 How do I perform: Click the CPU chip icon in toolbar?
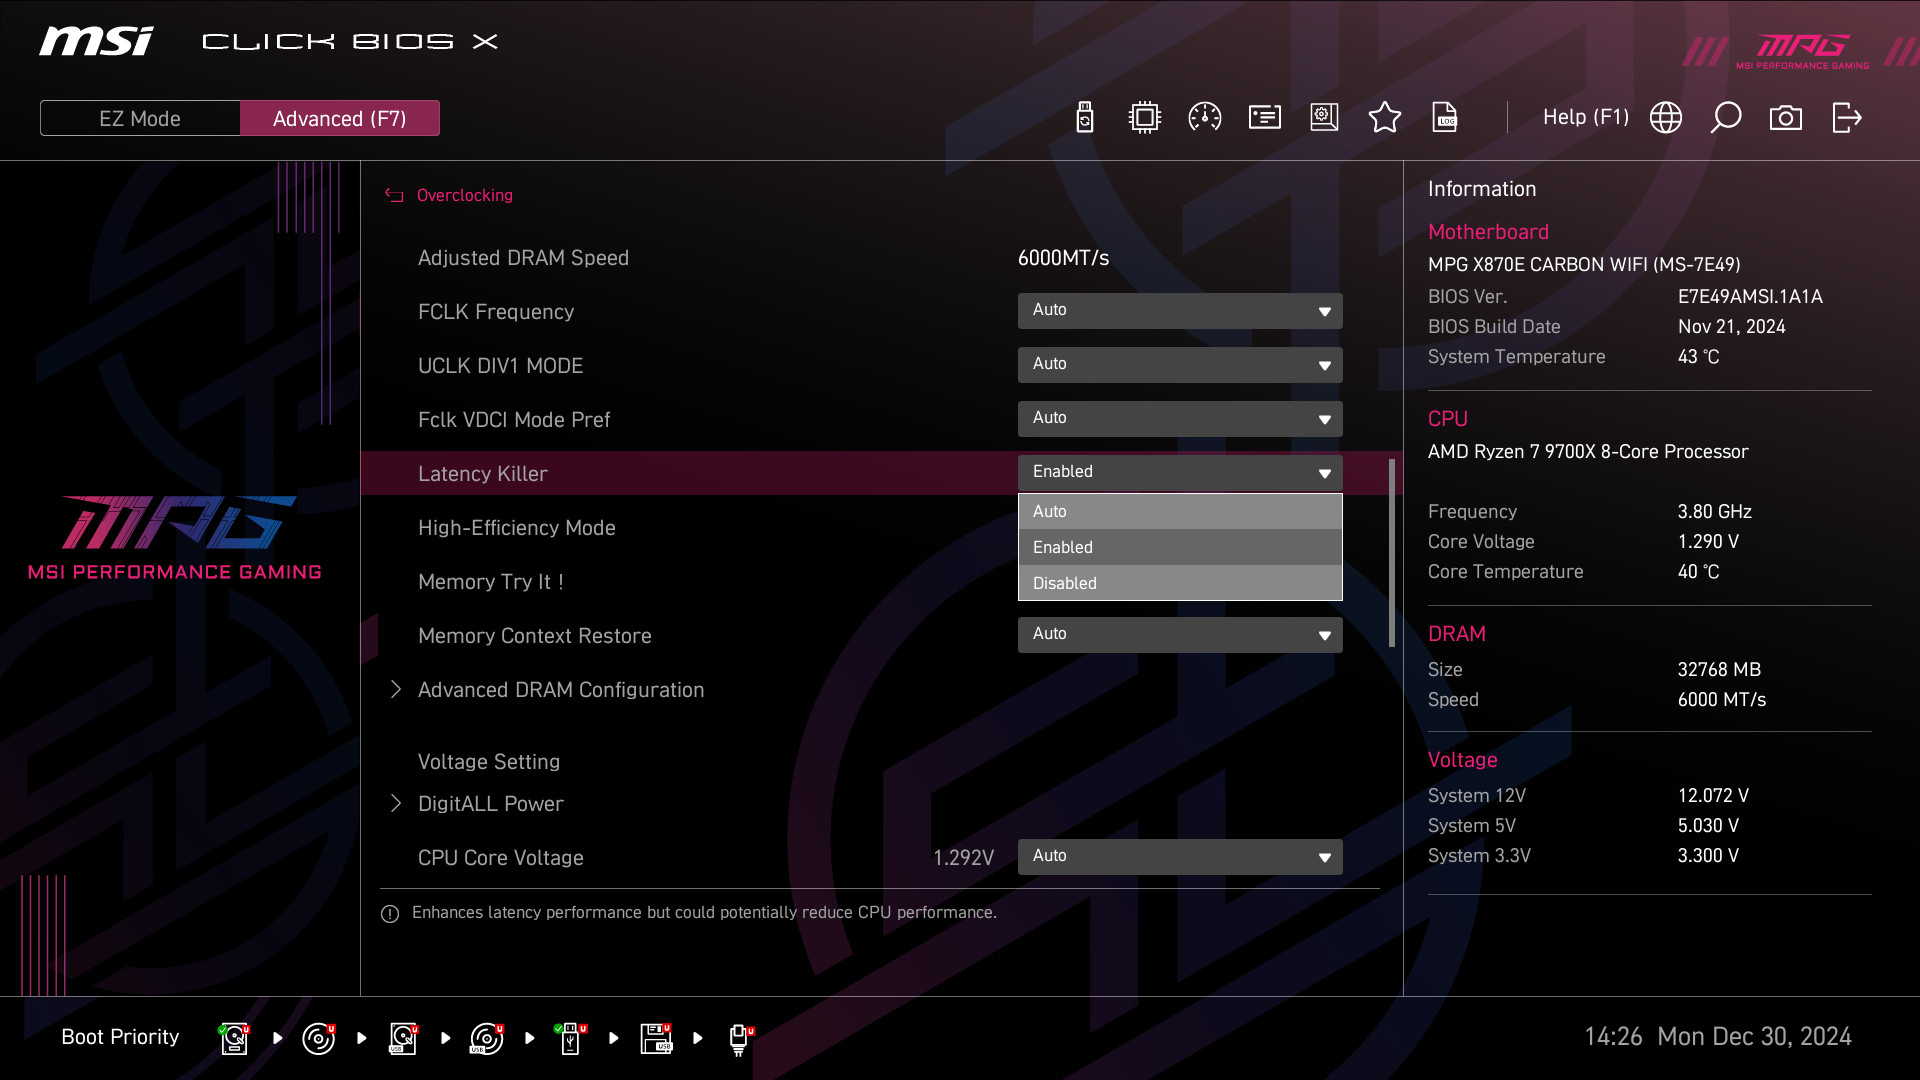1144,117
